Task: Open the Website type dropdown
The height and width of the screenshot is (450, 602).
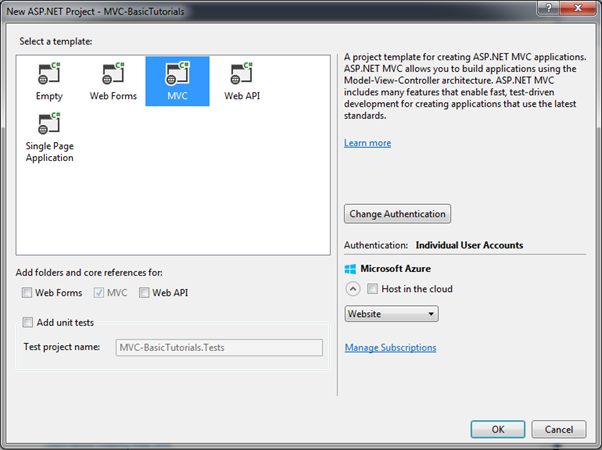Action: 391,314
